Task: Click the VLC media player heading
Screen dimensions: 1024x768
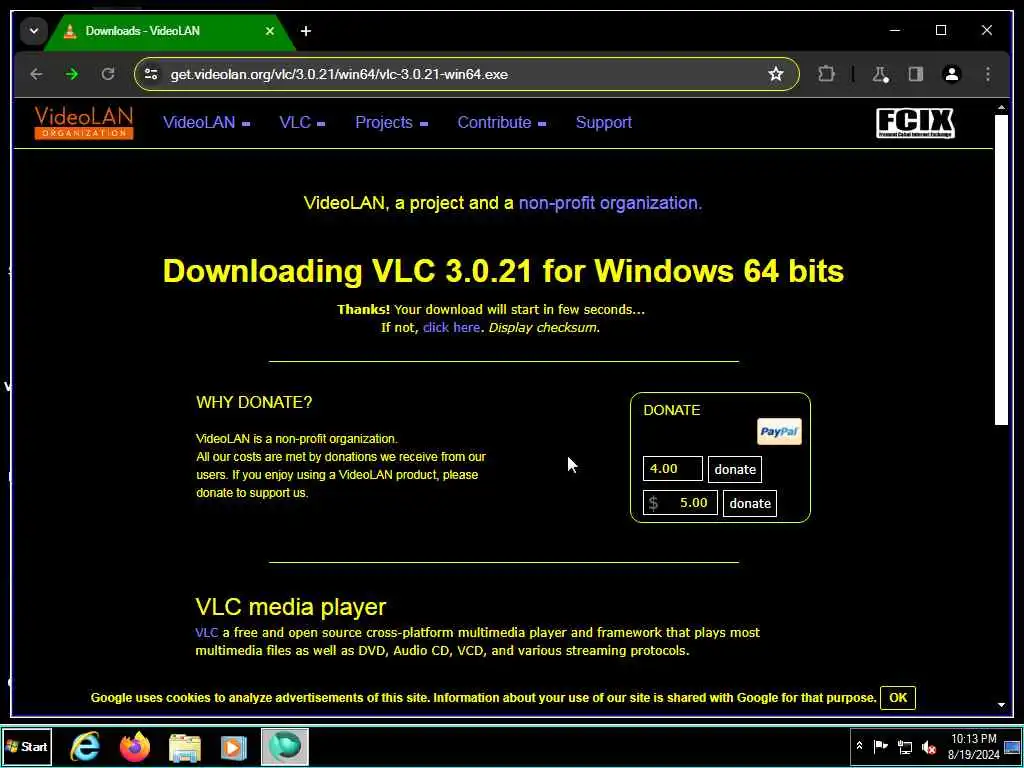Action: (x=291, y=607)
